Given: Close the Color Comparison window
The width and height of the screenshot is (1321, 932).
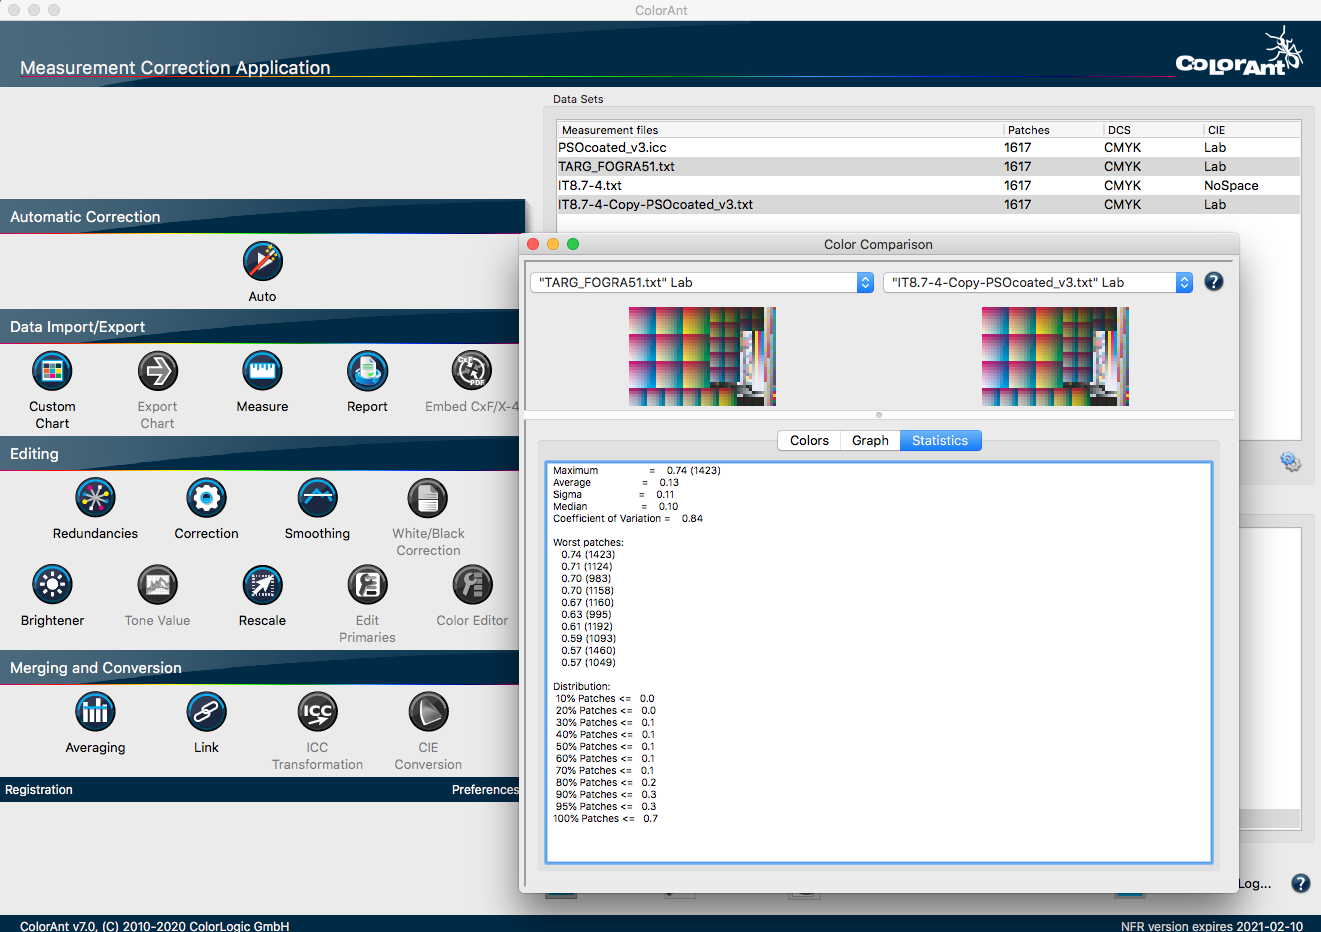Looking at the screenshot, I should [533, 244].
